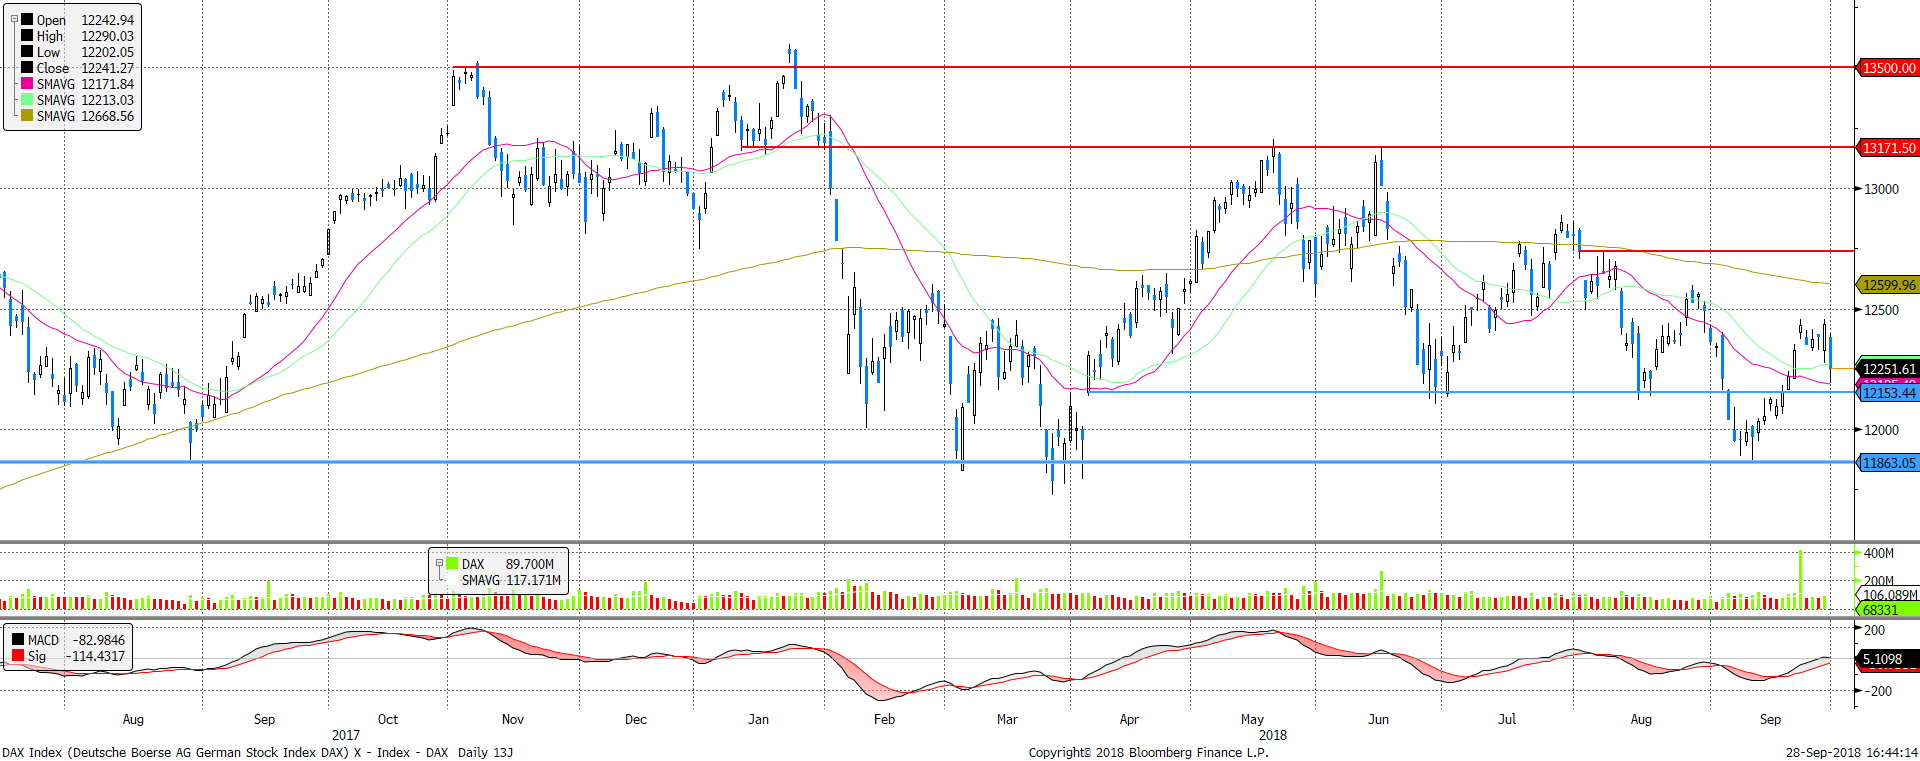1920x761 pixels.
Task: Click the 13000 price axis label
Action: point(1881,189)
